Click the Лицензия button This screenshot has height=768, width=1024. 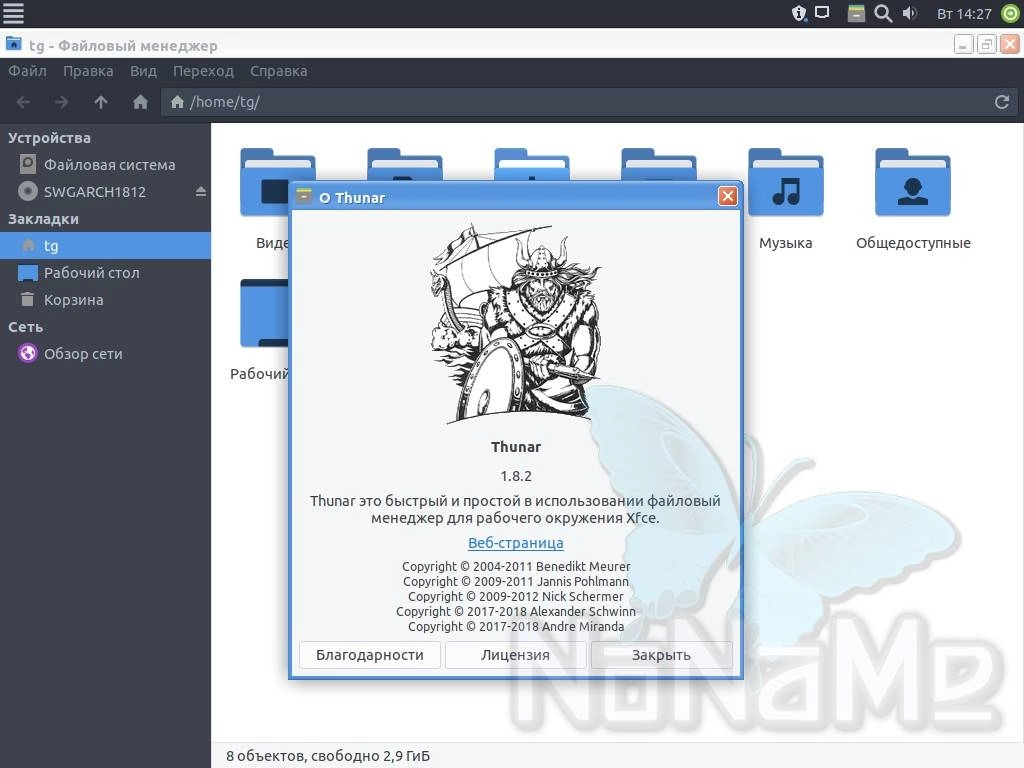click(515, 655)
